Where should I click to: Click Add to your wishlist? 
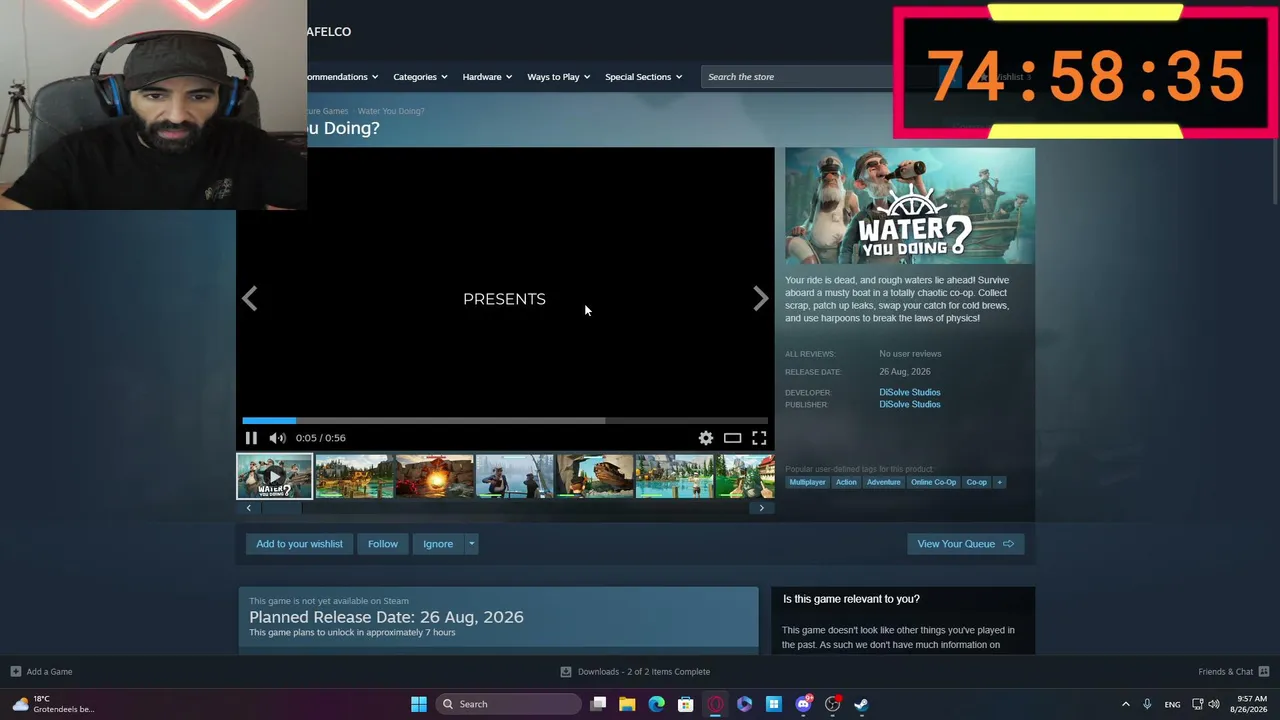(299, 544)
